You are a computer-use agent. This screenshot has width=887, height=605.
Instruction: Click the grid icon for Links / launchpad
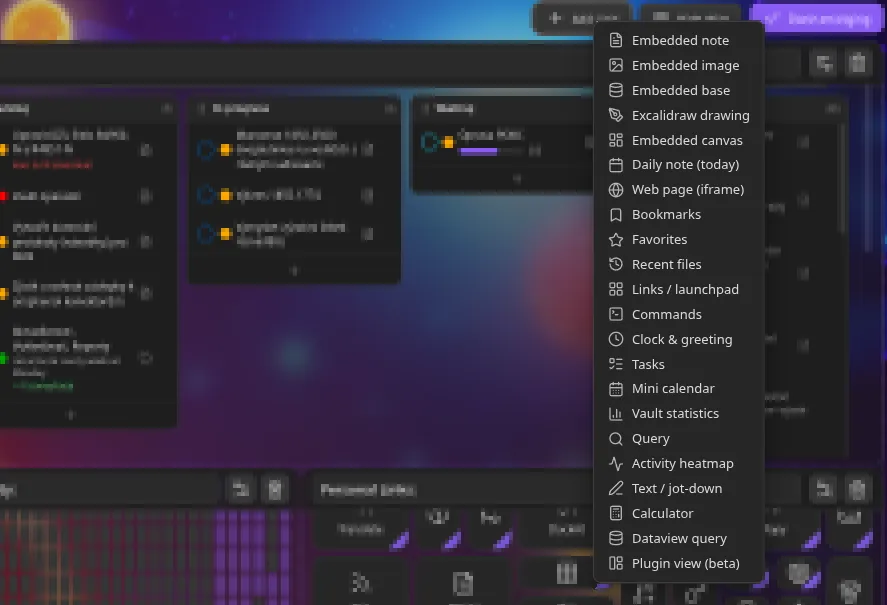[615, 289]
